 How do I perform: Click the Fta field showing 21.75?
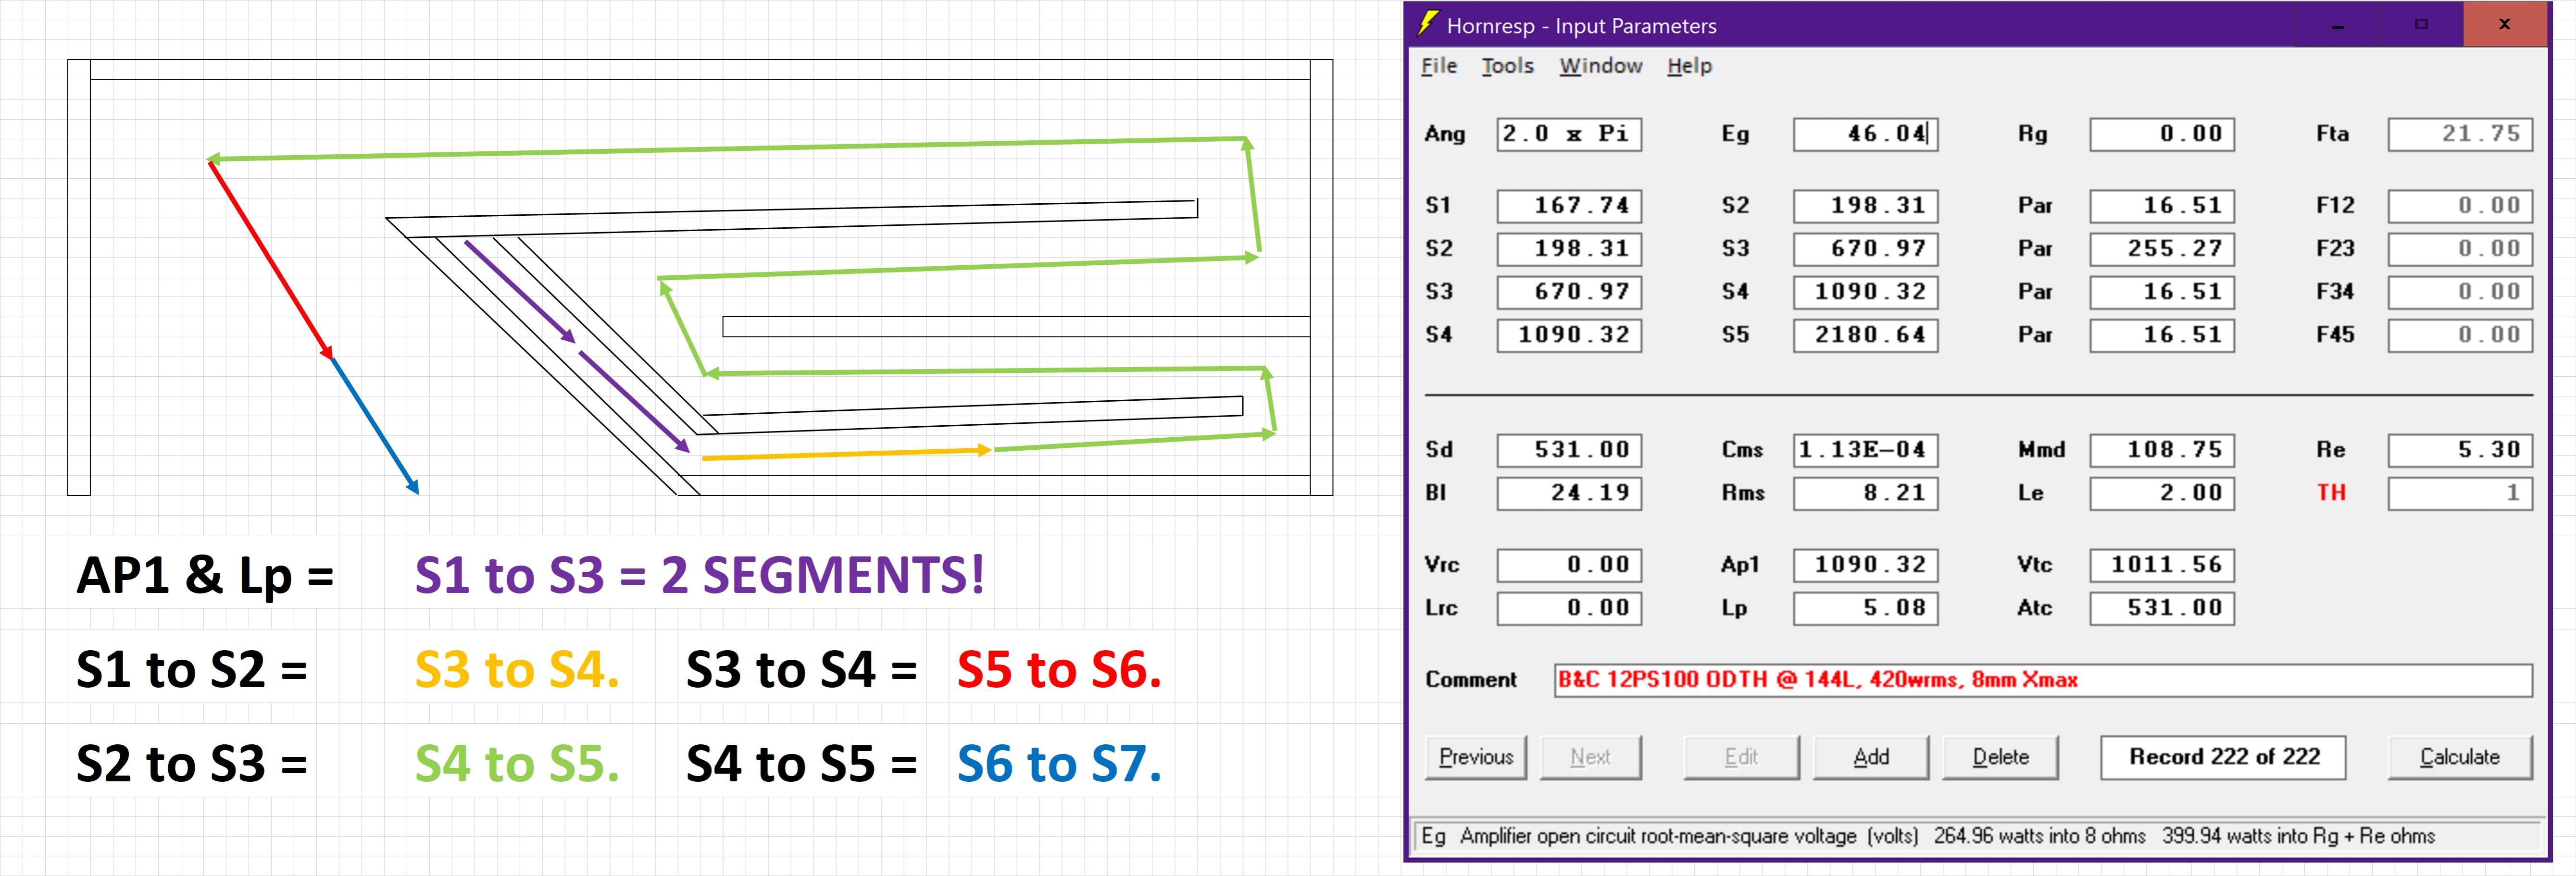2460,134
